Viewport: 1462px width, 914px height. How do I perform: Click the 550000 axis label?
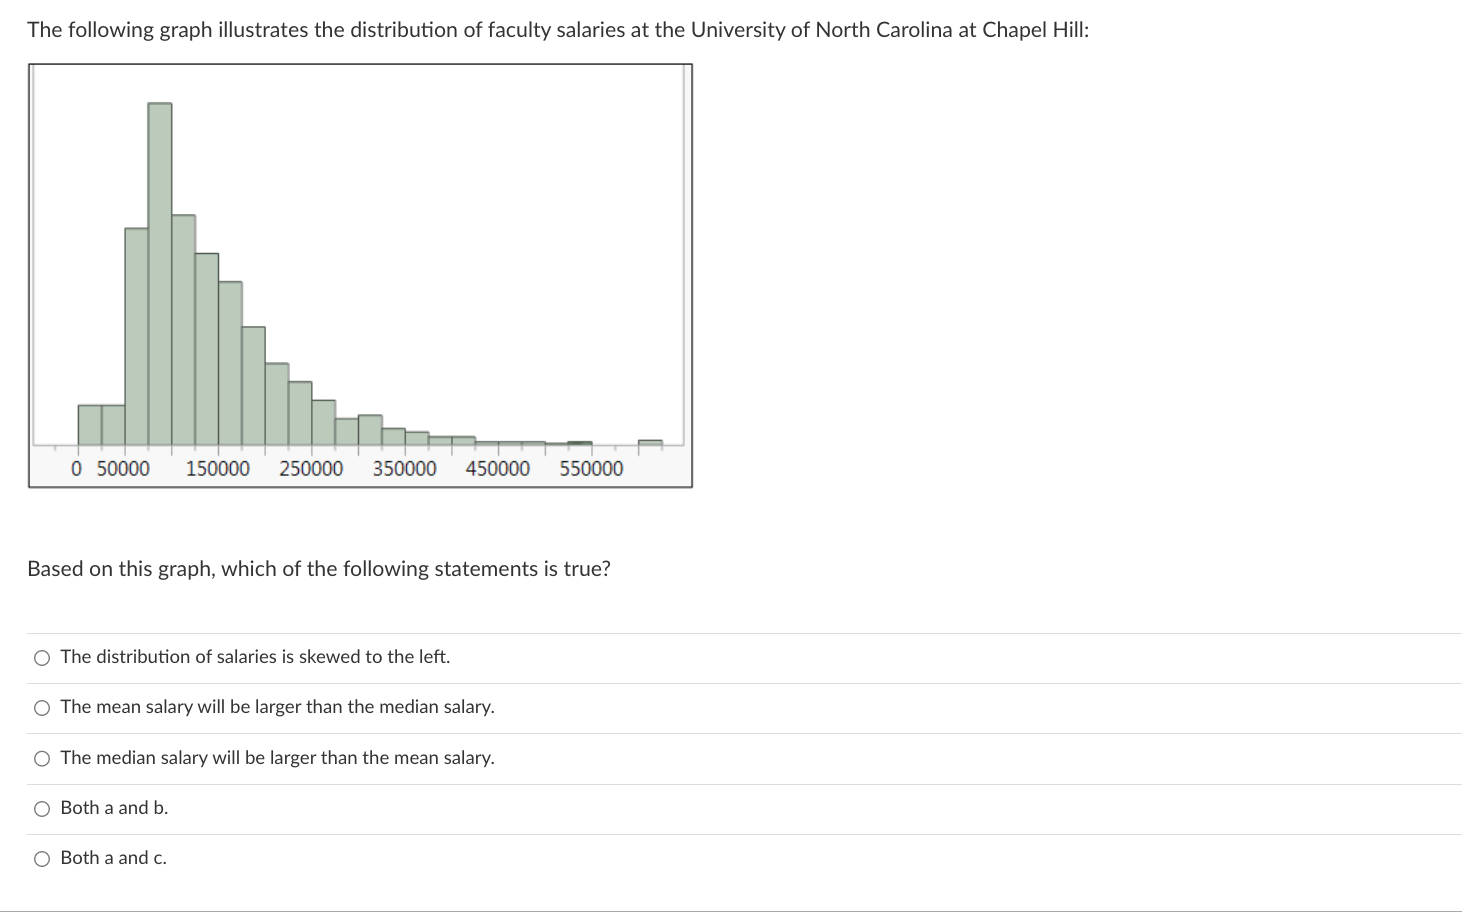click(592, 468)
